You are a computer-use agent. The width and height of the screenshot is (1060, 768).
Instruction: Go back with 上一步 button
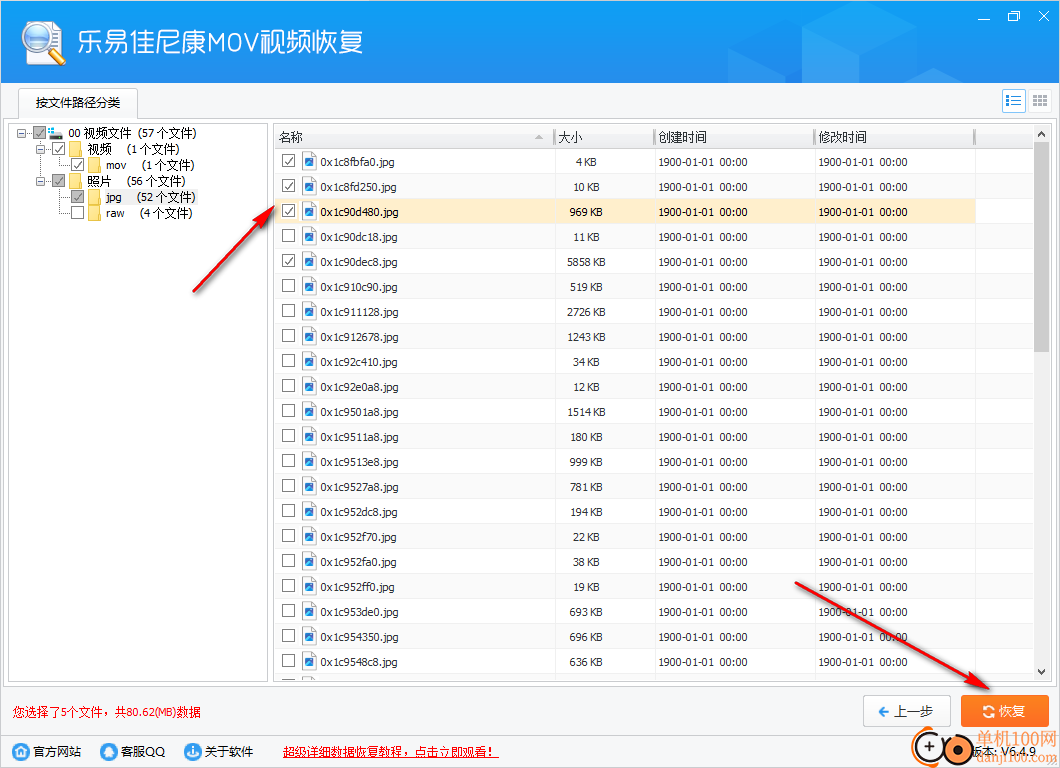pos(907,711)
